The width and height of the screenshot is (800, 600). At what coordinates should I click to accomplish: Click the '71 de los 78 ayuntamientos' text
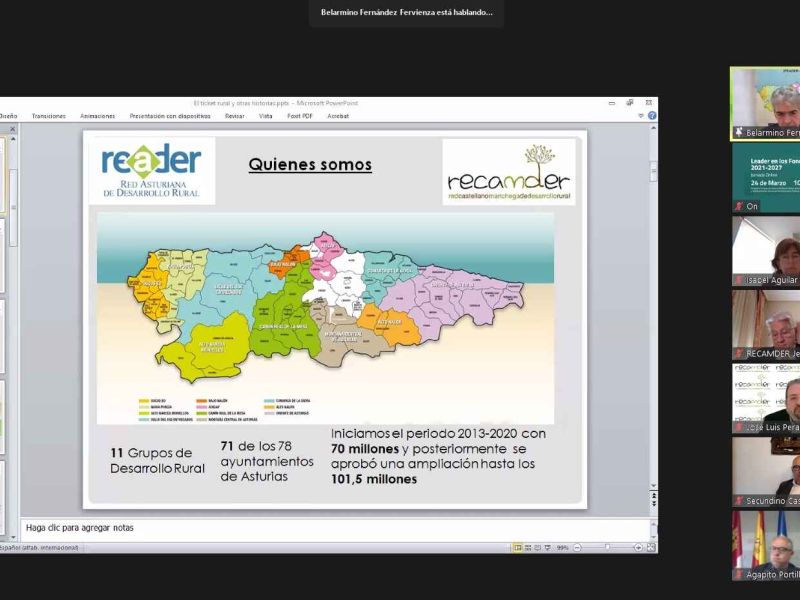click(x=267, y=461)
